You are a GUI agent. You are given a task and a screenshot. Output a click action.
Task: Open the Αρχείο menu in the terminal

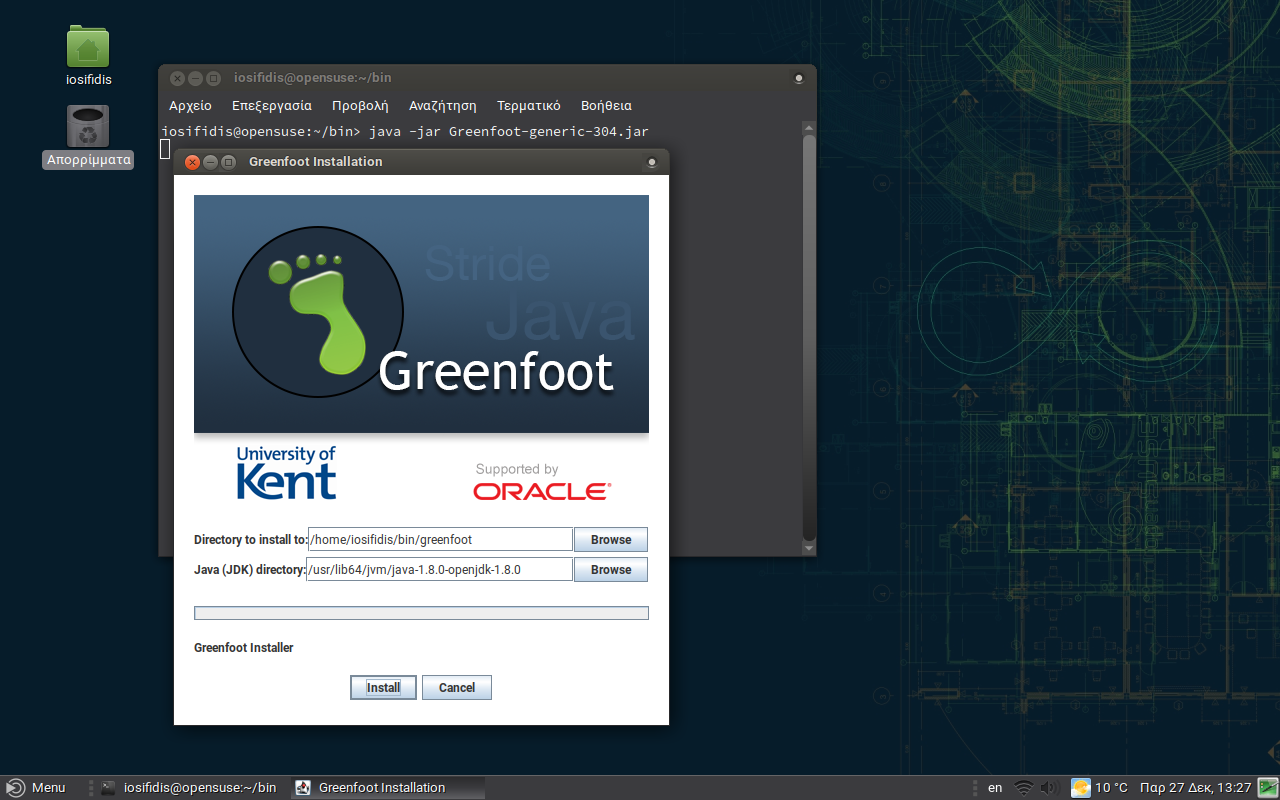point(190,105)
